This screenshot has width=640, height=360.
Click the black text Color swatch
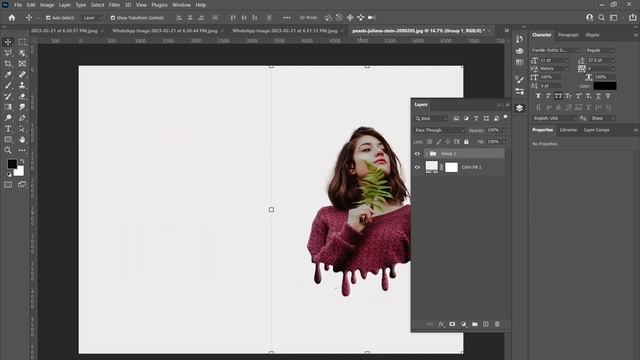coord(604,86)
